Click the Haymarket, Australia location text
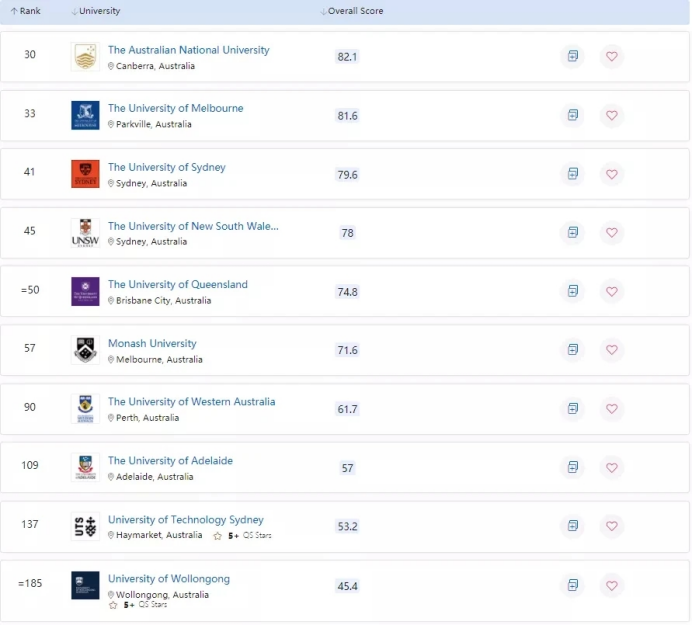Screen dimensions: 693x626 pos(159,535)
